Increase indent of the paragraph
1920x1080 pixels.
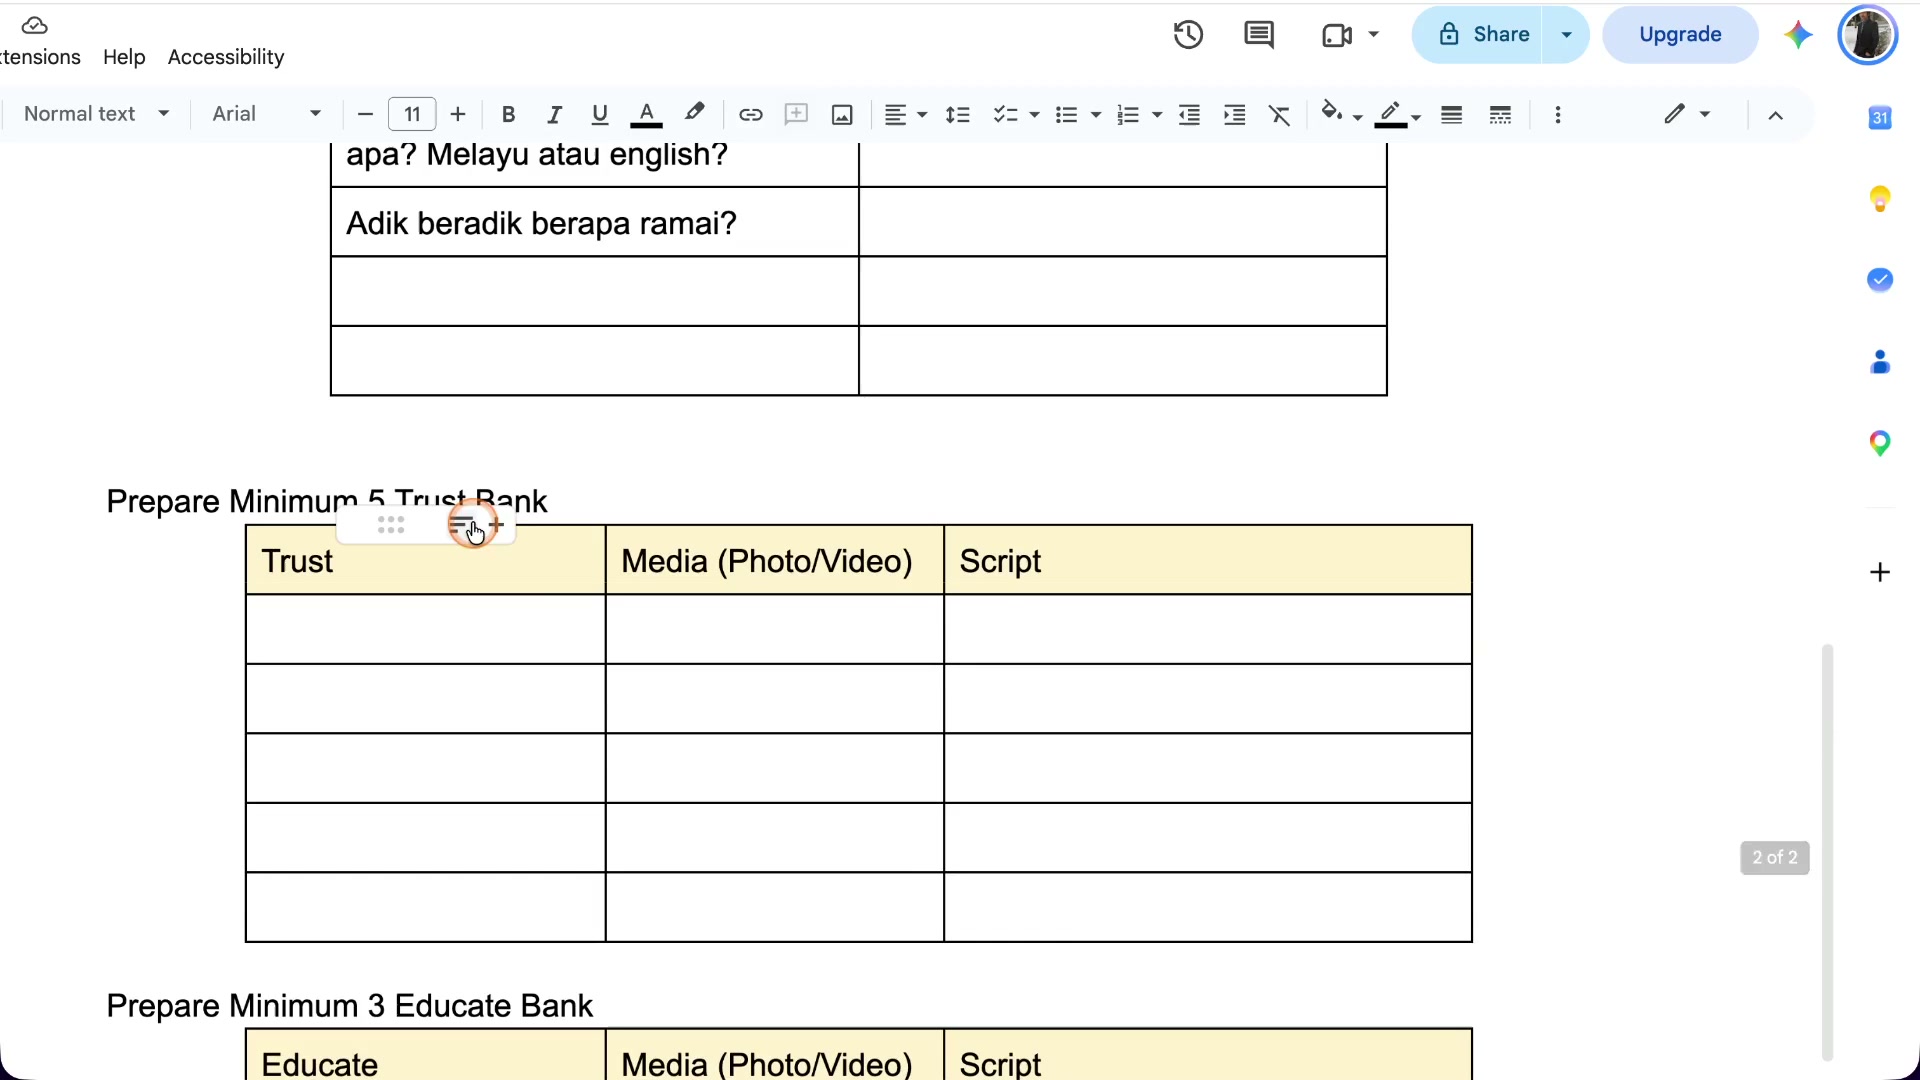[1235, 115]
